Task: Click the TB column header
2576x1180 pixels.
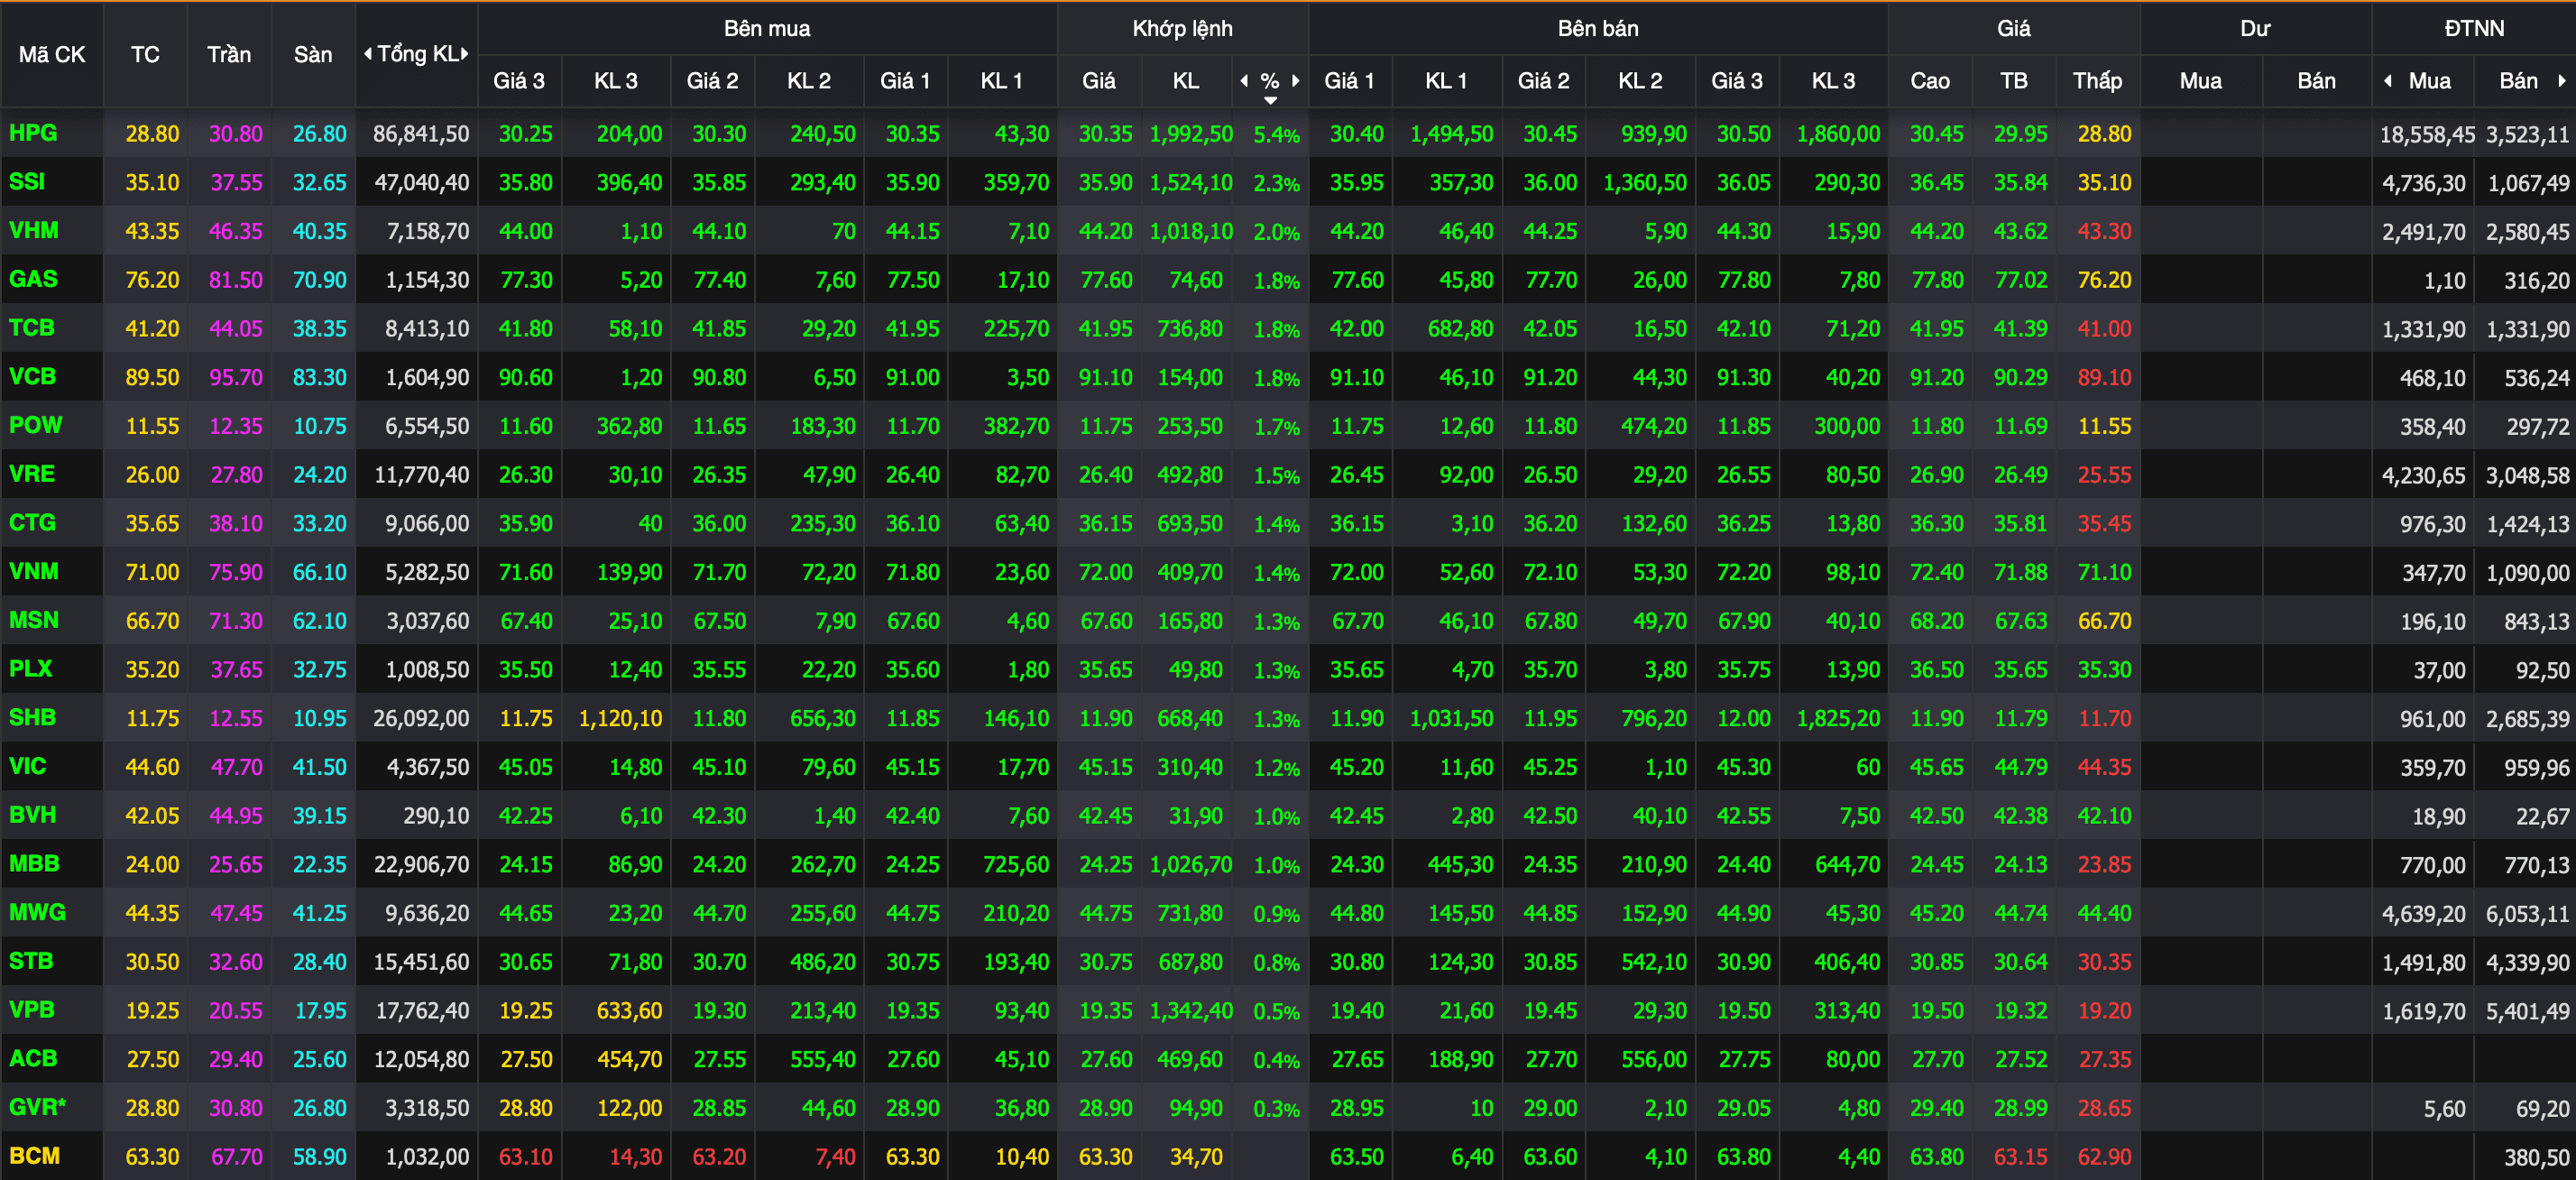Action: click(x=2013, y=81)
